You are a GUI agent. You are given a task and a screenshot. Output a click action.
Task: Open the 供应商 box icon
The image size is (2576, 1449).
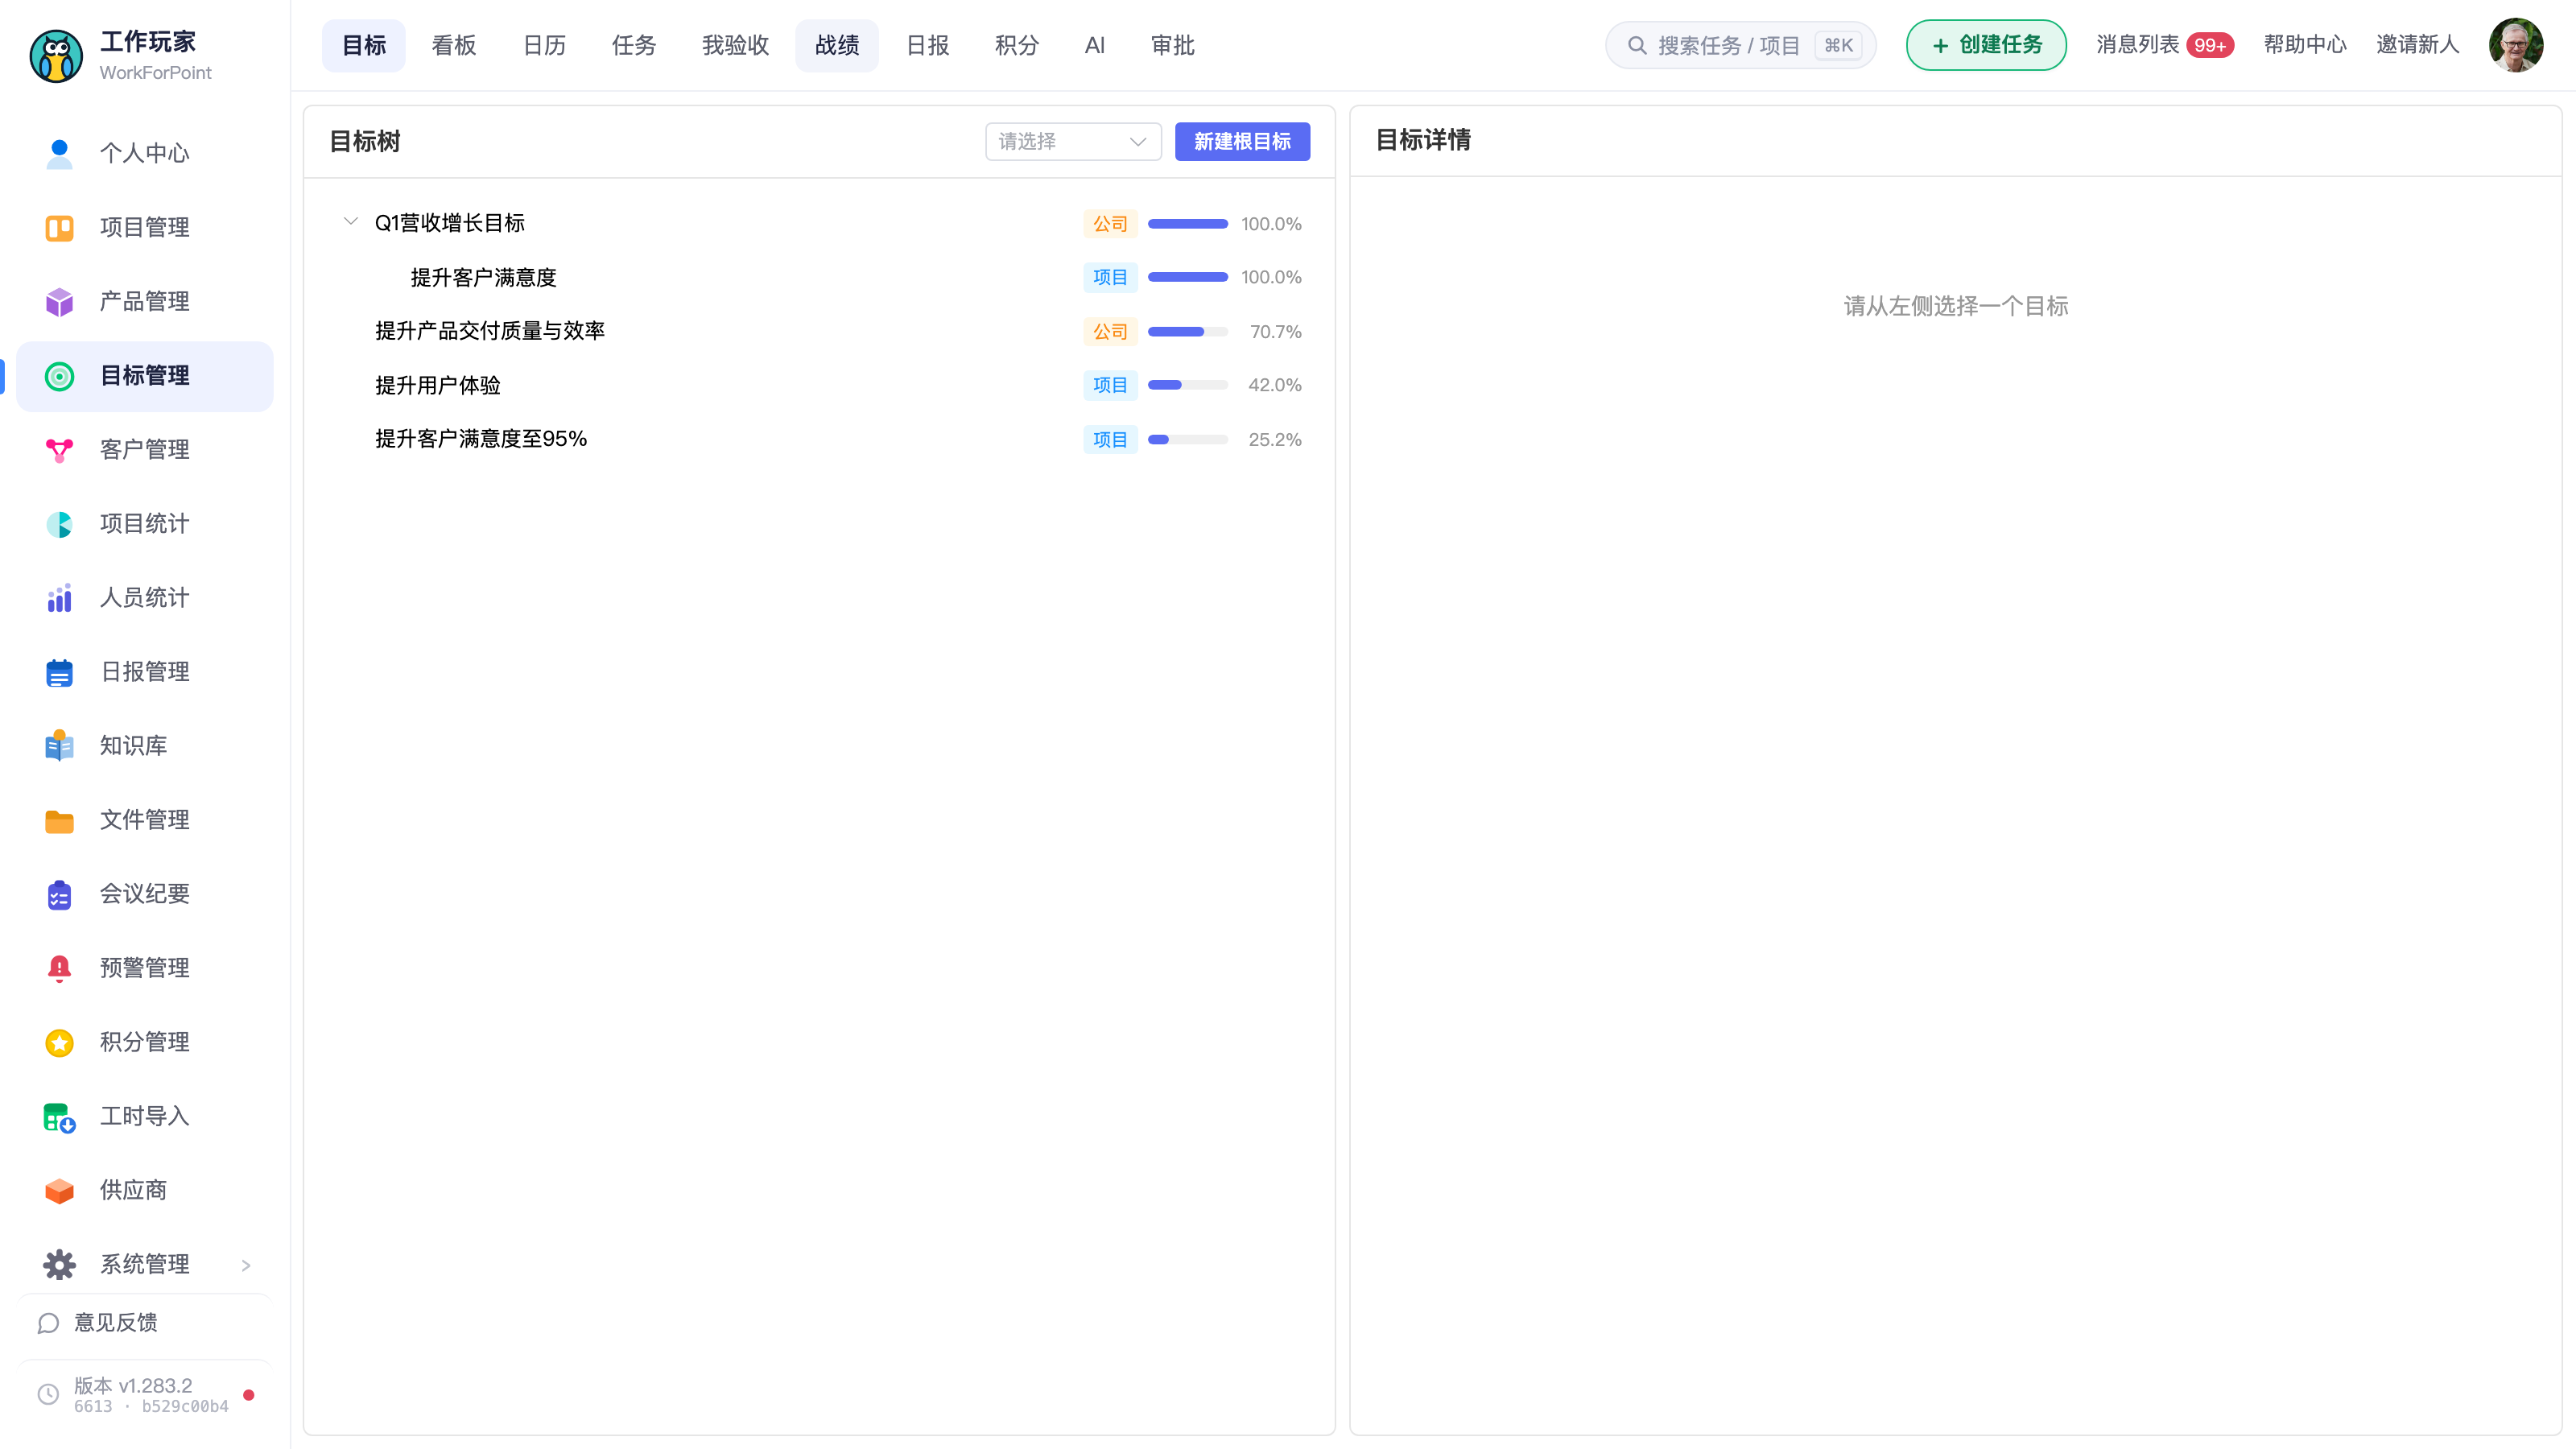tap(59, 1190)
